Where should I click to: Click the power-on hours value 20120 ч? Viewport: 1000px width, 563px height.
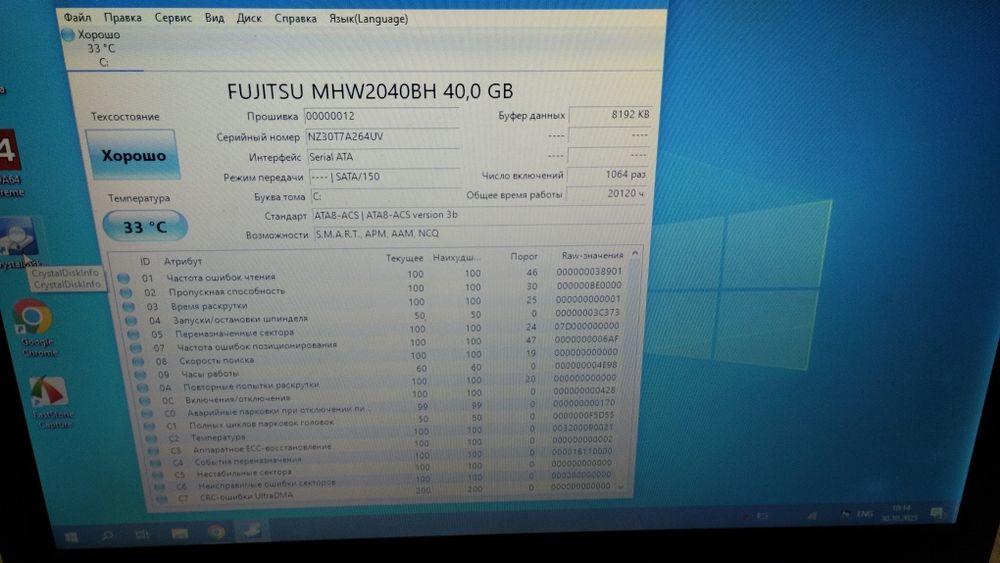click(x=607, y=193)
